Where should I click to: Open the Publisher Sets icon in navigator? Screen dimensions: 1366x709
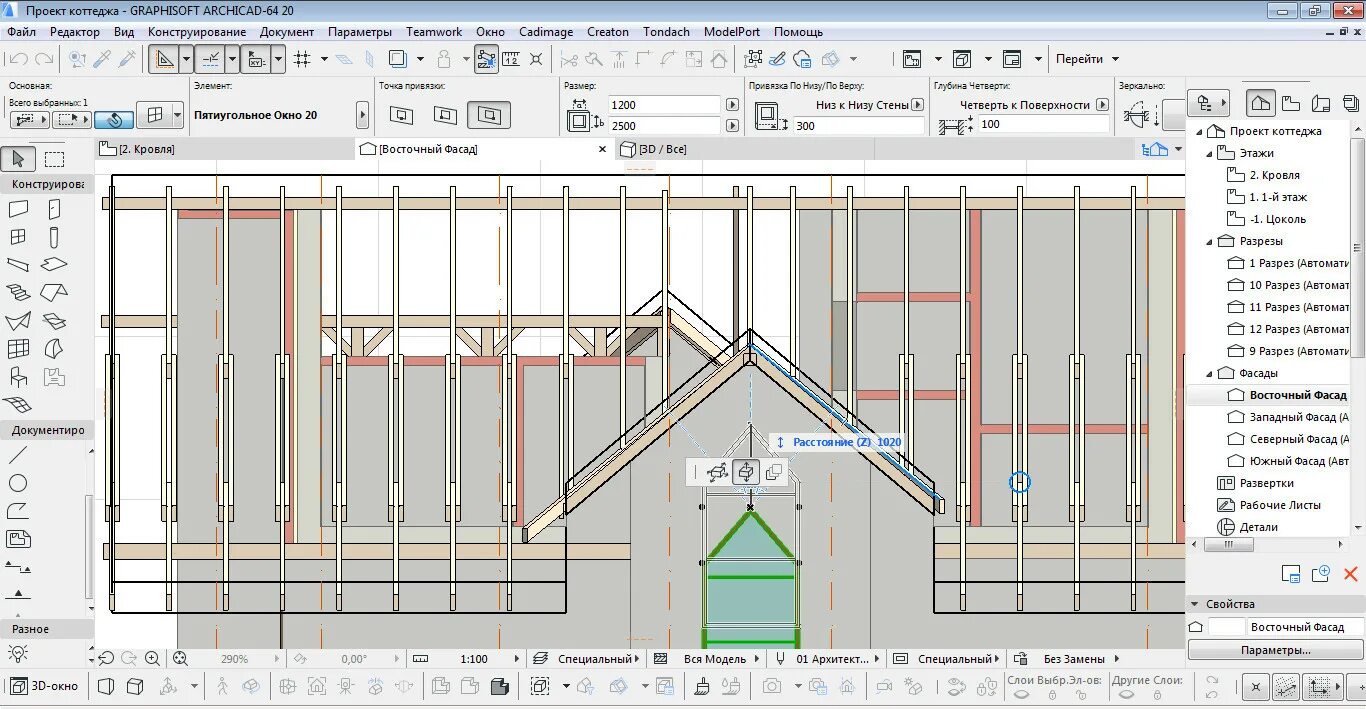(x=1351, y=103)
